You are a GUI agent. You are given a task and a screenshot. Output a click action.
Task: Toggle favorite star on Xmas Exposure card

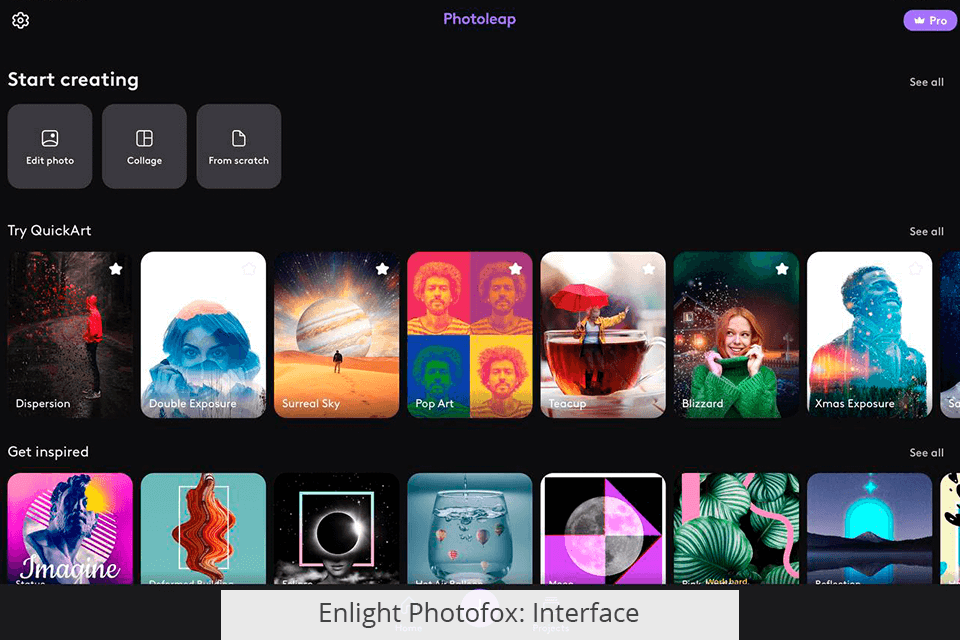click(915, 269)
